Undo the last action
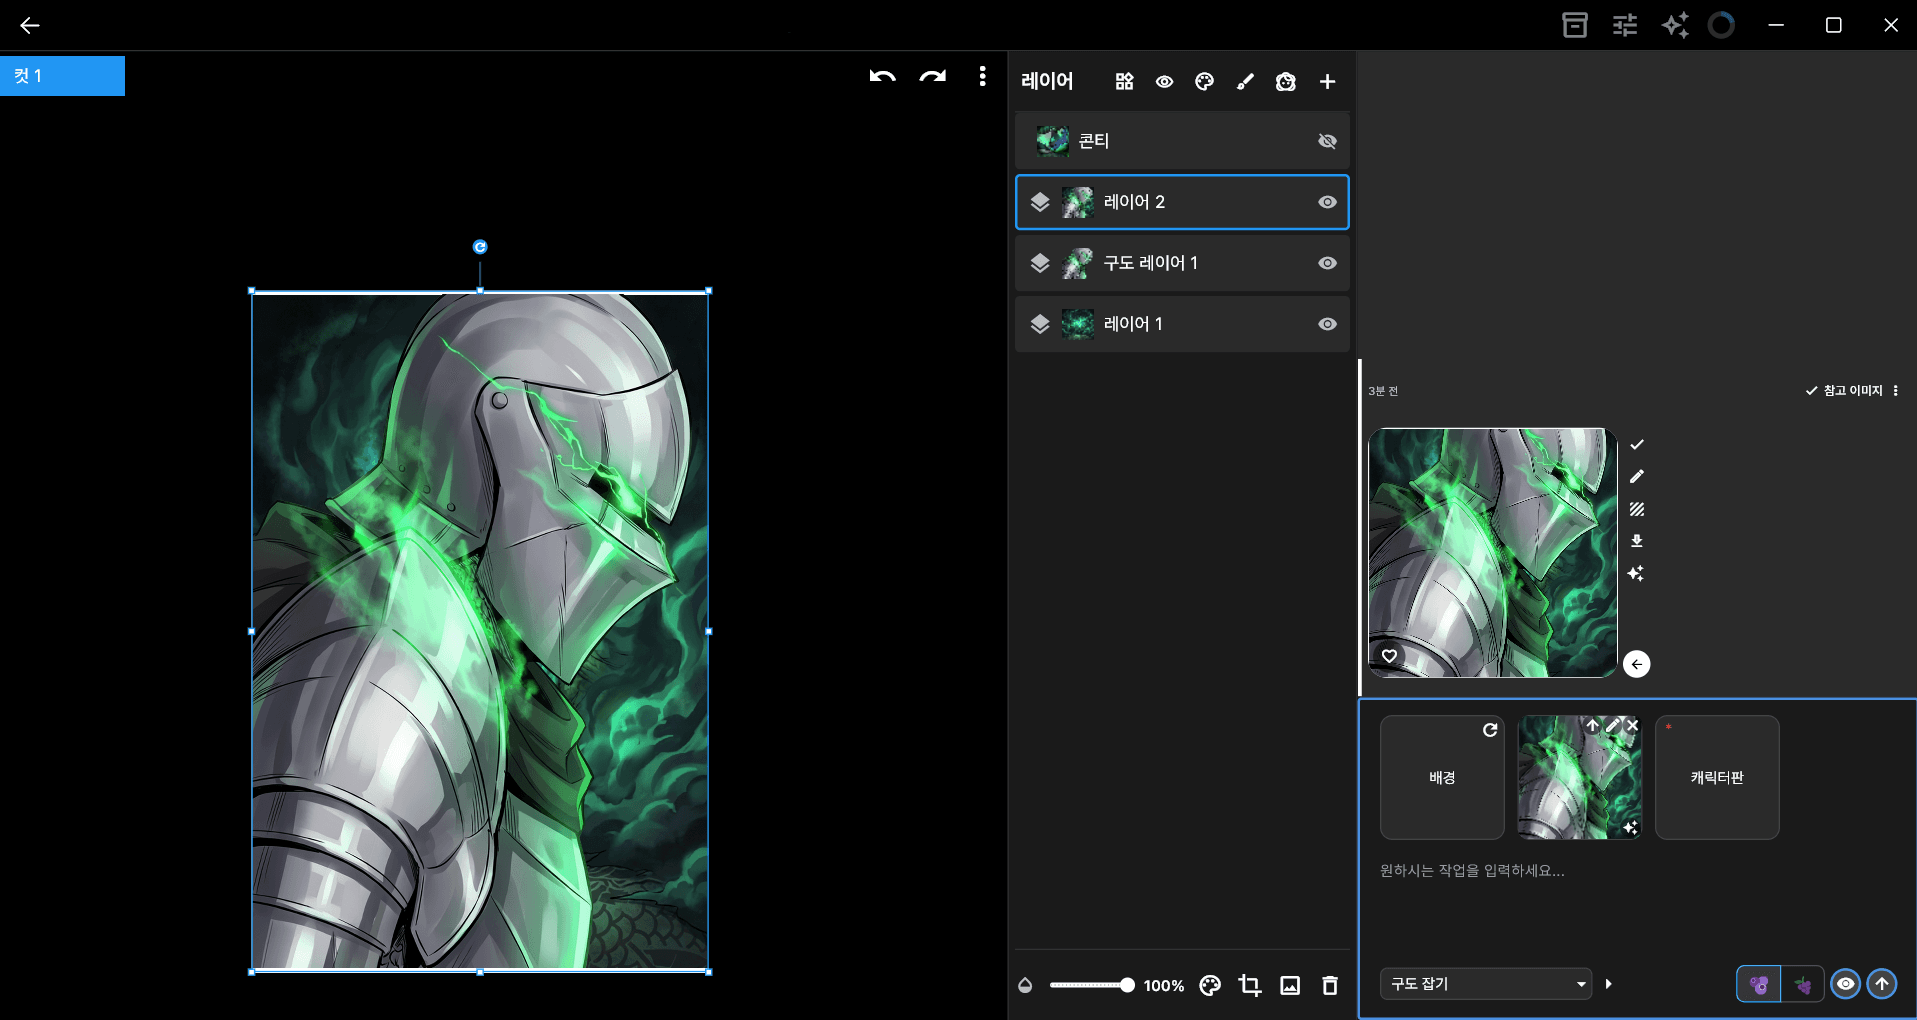 coord(882,77)
